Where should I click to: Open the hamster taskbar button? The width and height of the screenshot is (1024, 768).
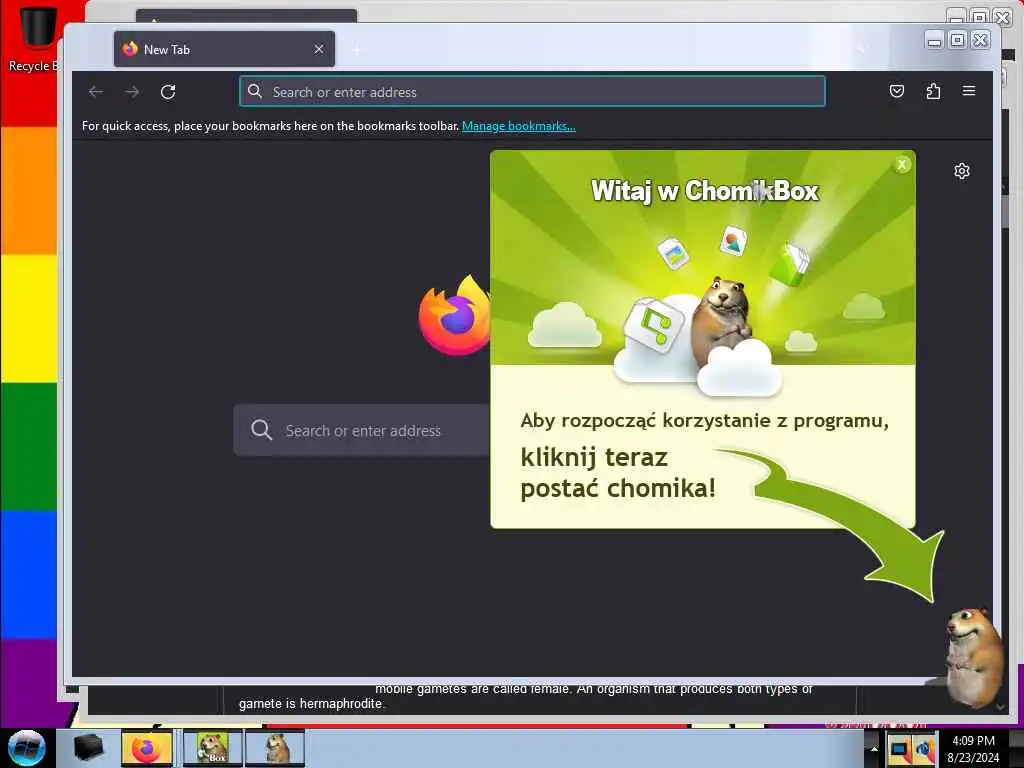coord(276,748)
